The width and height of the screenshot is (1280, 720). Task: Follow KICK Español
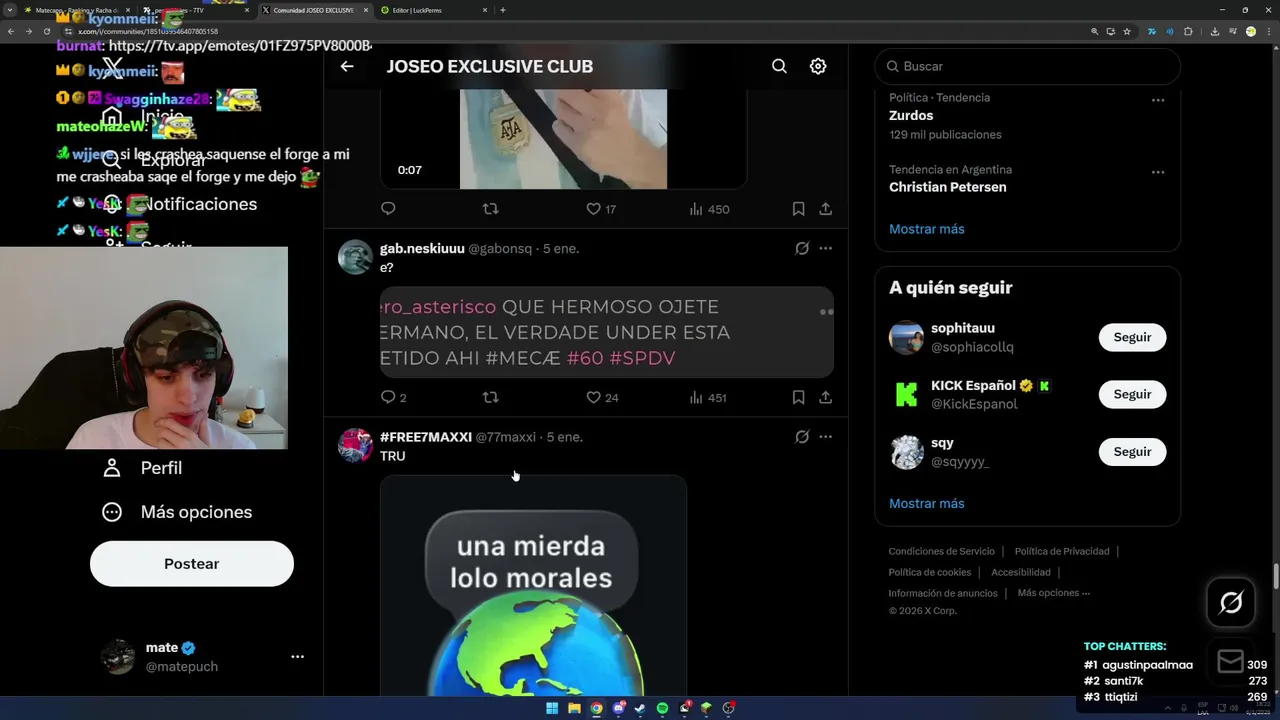pyautogui.click(x=1132, y=394)
